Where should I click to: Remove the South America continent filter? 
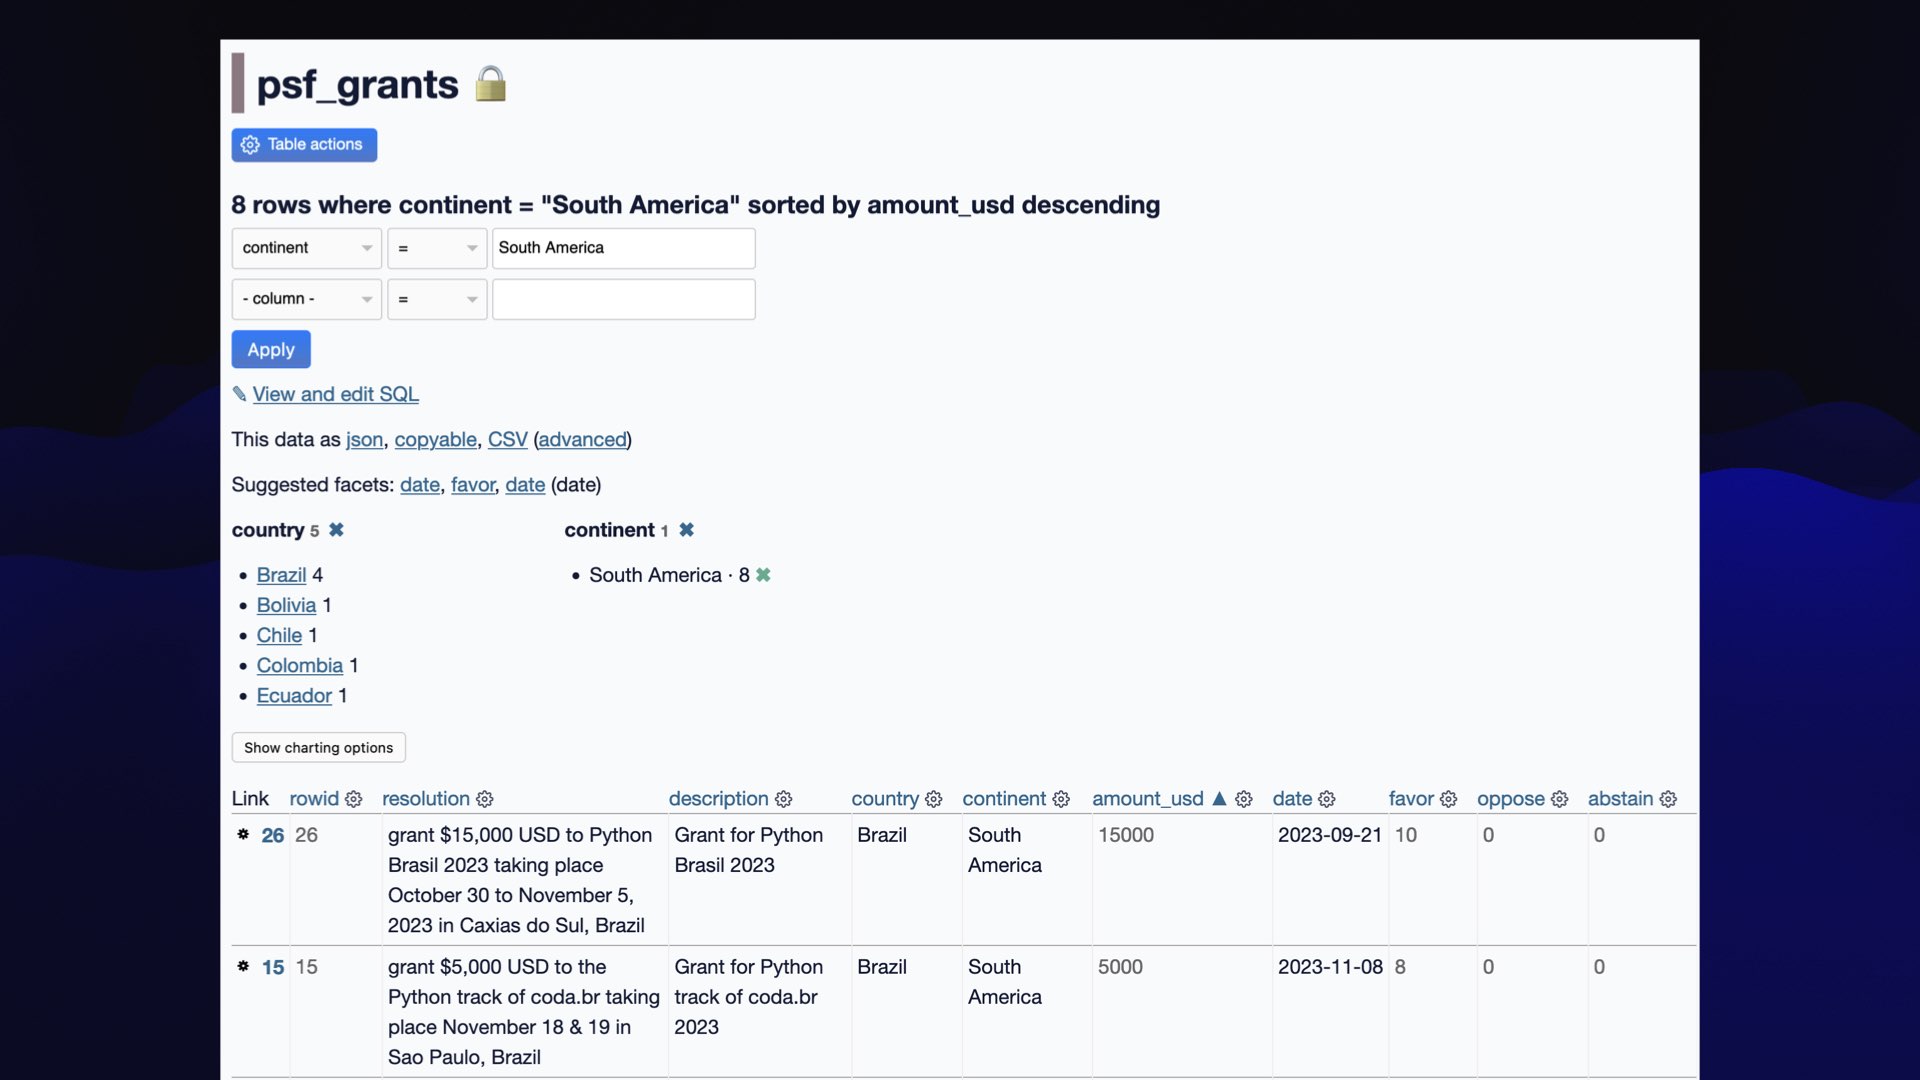point(764,575)
